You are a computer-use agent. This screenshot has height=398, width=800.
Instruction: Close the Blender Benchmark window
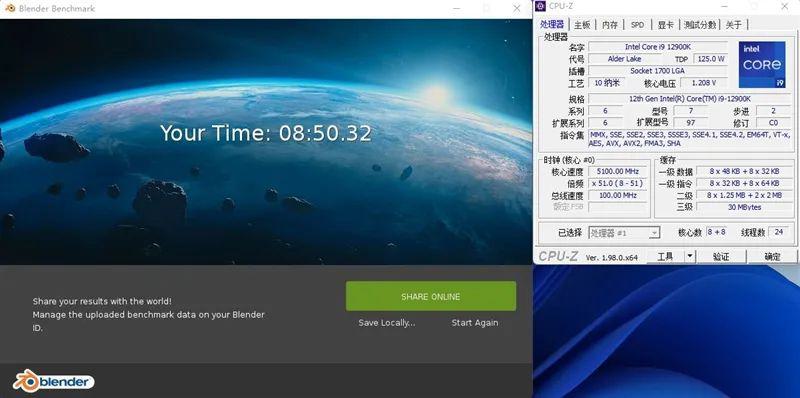pyautogui.click(x=516, y=8)
